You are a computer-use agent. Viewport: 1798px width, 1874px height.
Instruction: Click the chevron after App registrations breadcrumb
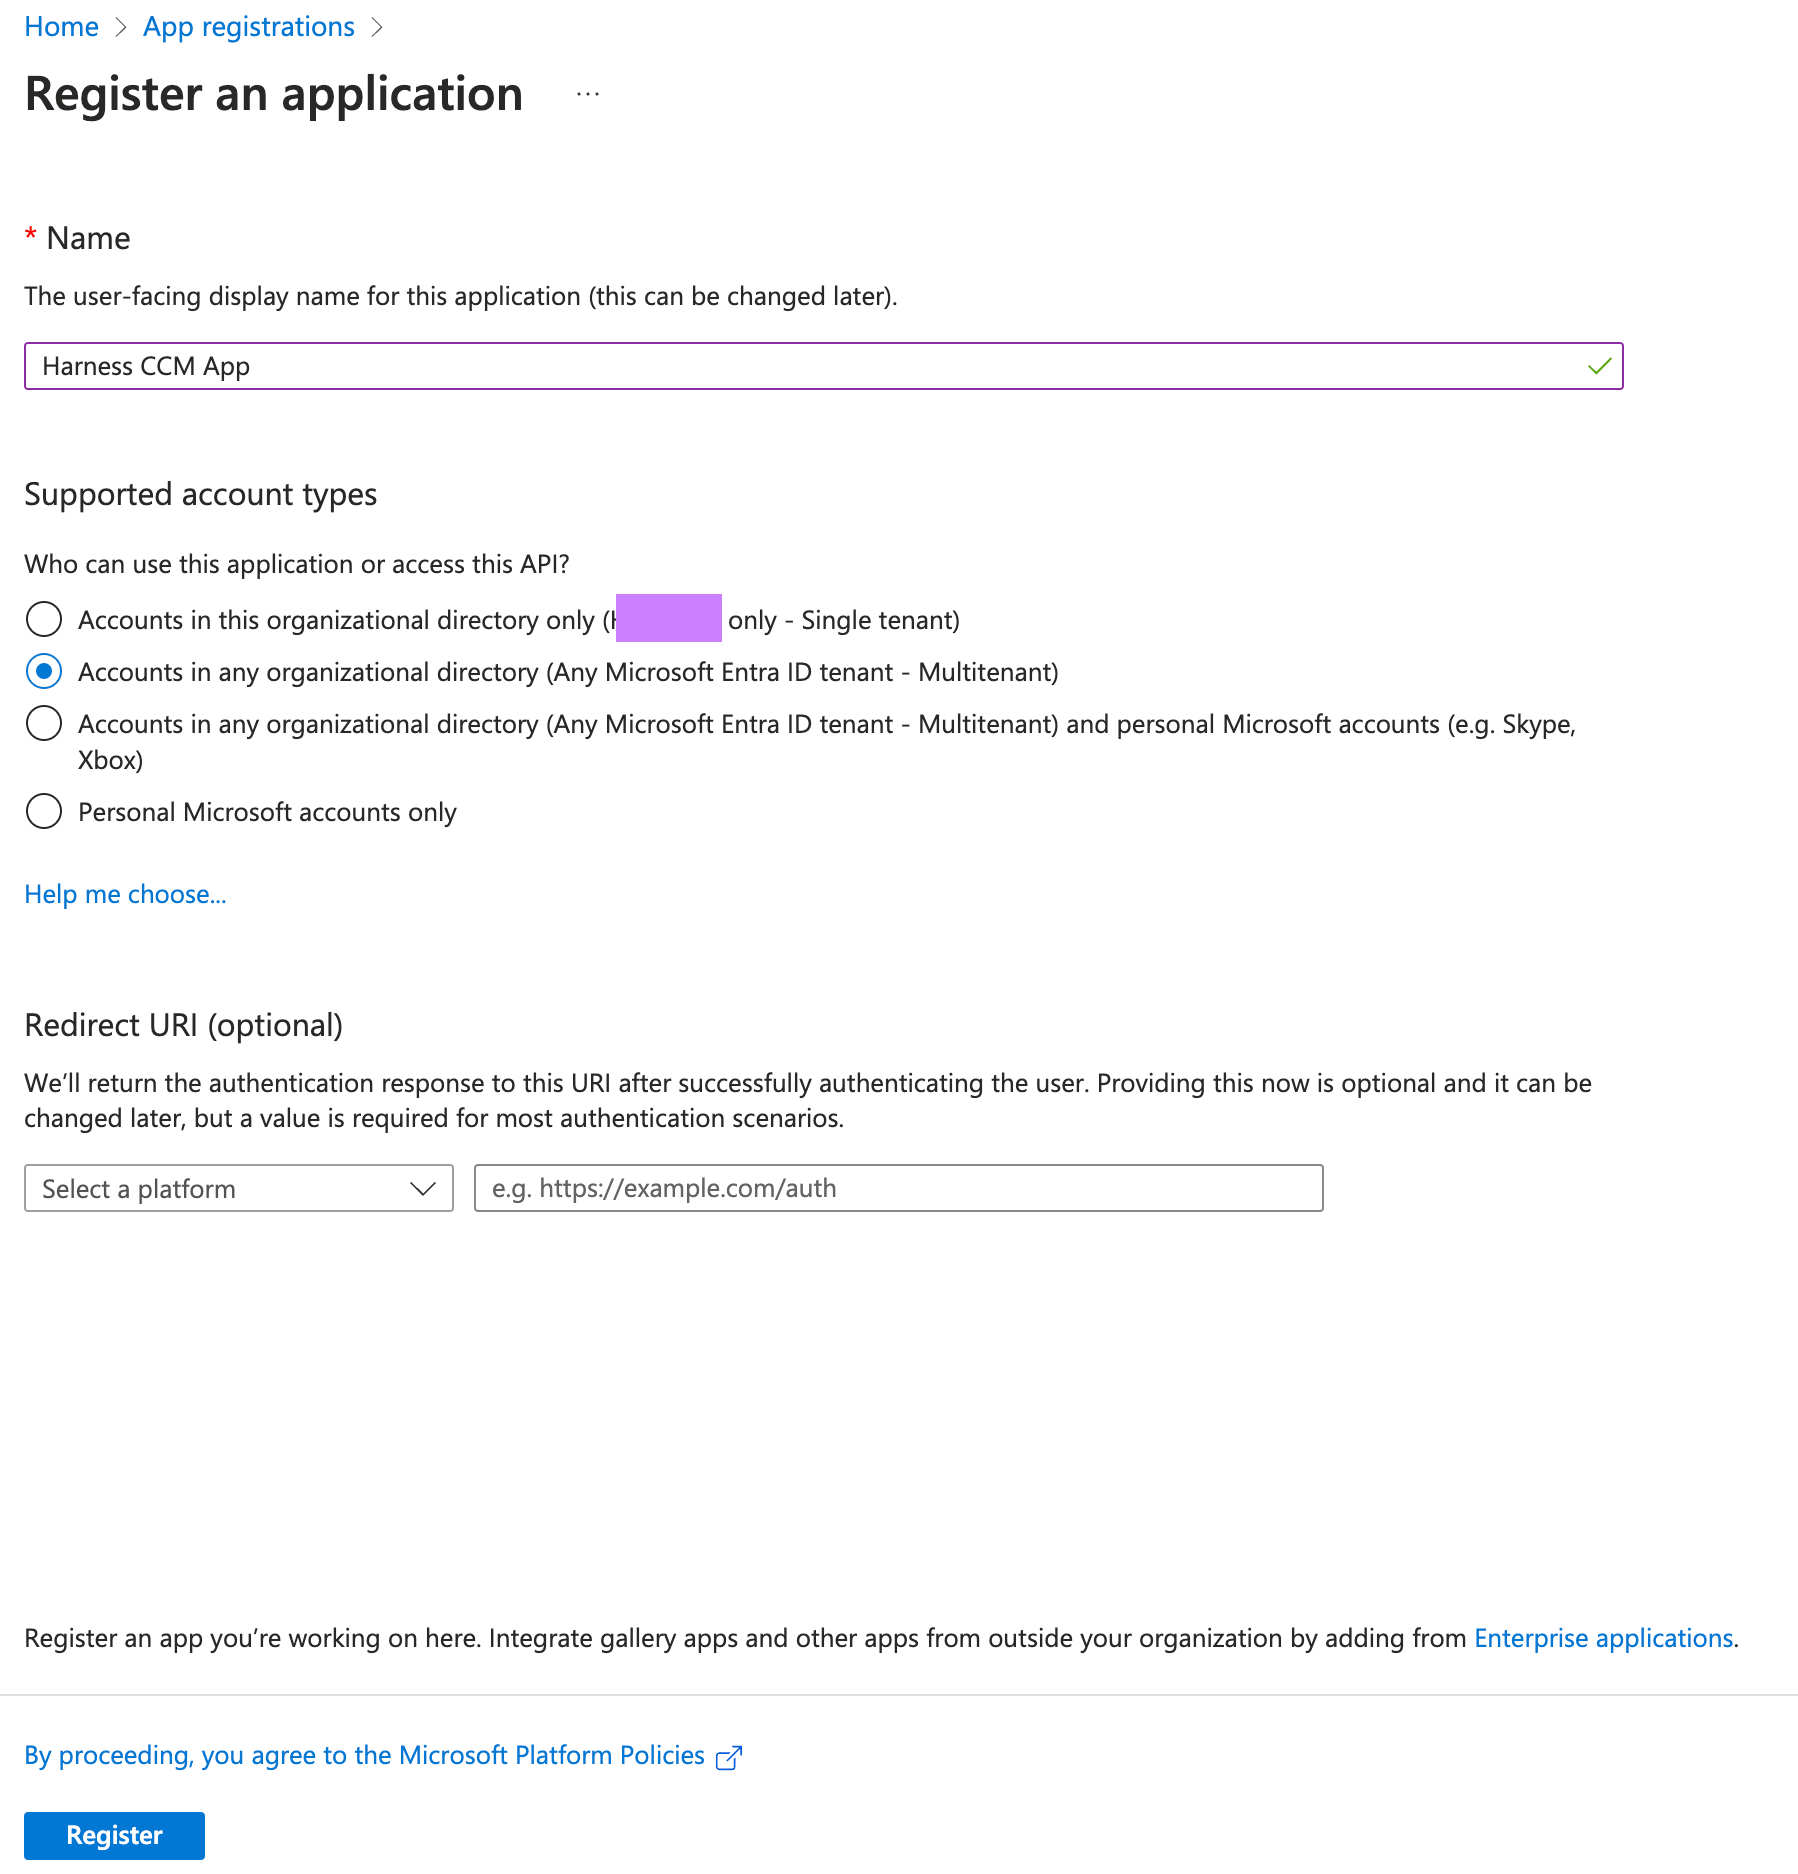pyautogui.click(x=377, y=27)
